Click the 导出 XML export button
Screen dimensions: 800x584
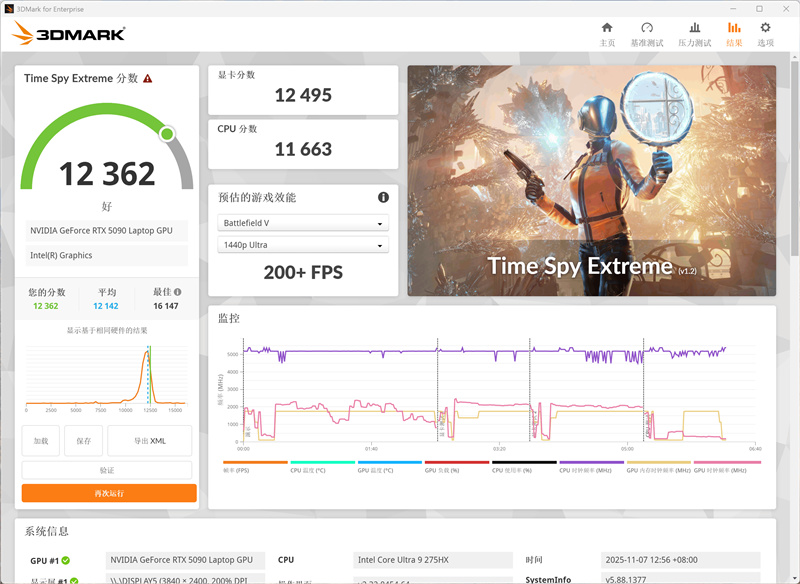click(150, 441)
